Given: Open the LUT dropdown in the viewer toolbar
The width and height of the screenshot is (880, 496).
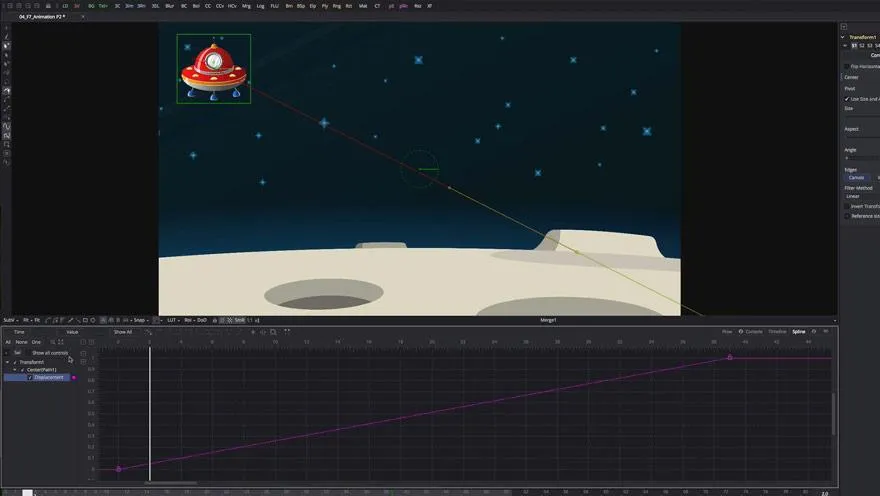Looking at the screenshot, I should point(173,320).
